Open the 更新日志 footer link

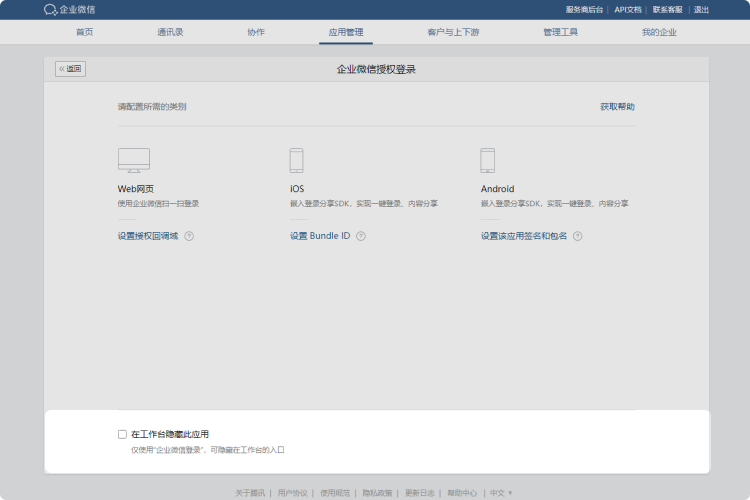coord(419,493)
